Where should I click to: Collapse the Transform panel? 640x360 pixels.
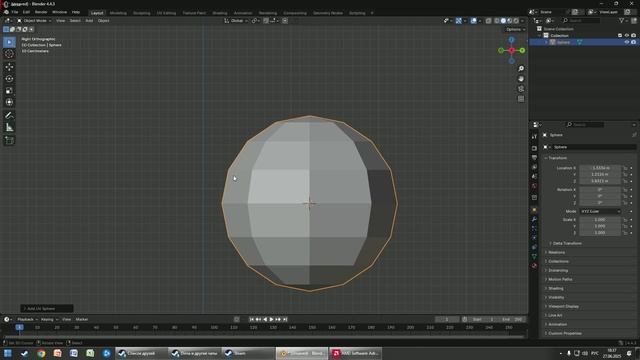(557, 158)
